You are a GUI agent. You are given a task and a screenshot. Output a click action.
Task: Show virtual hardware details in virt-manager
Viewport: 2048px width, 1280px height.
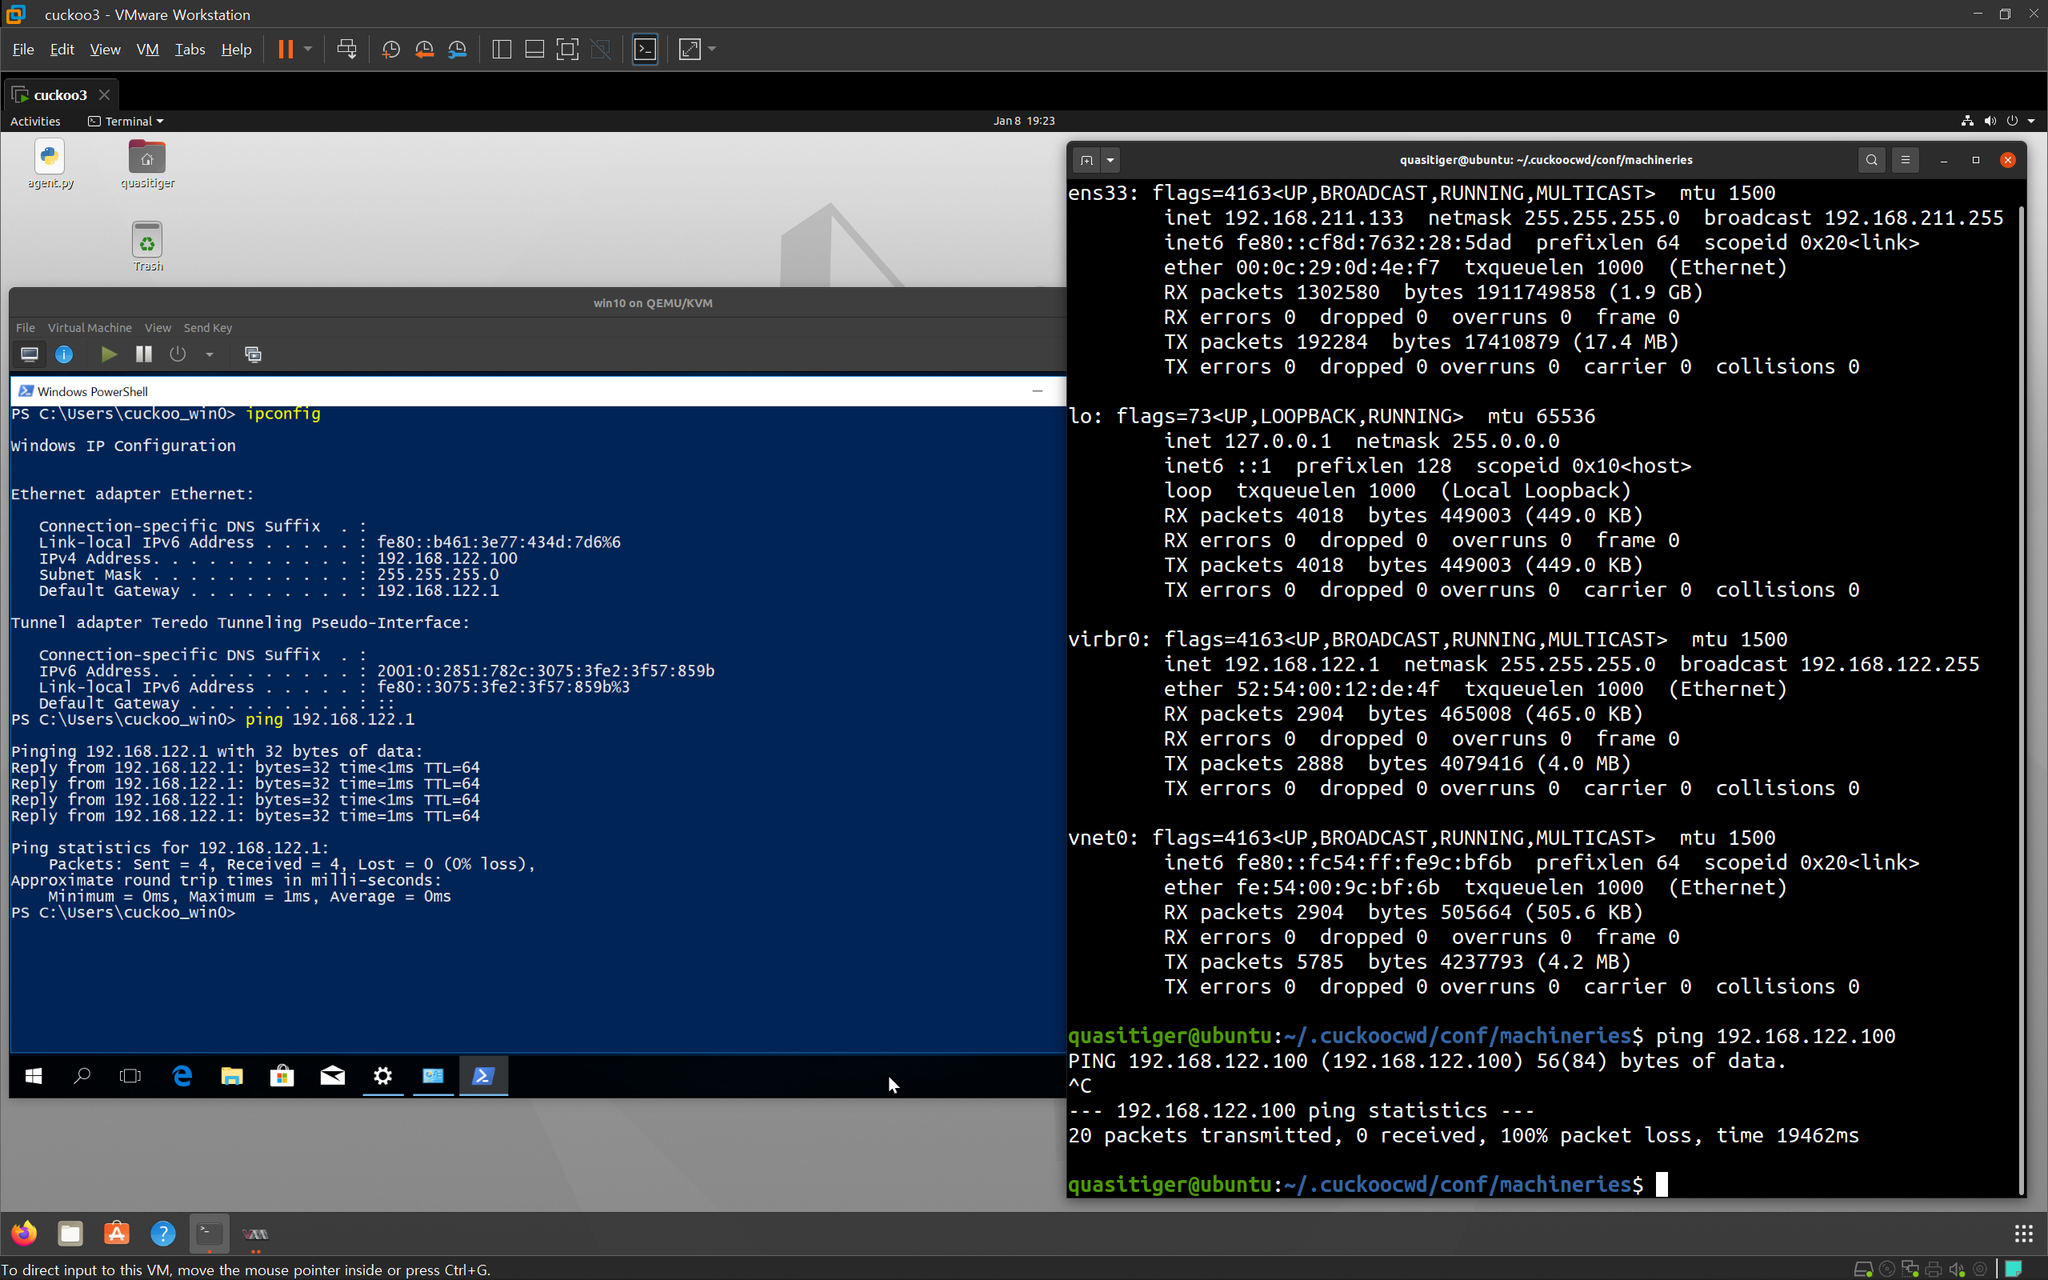[64, 354]
